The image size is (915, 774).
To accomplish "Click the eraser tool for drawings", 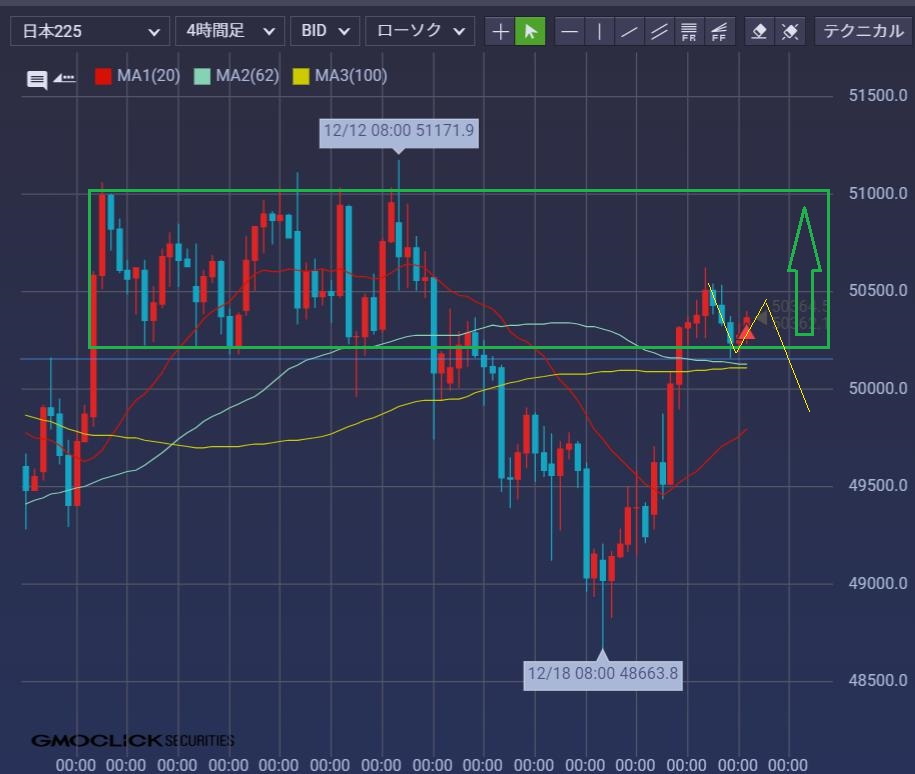I will click(x=759, y=31).
